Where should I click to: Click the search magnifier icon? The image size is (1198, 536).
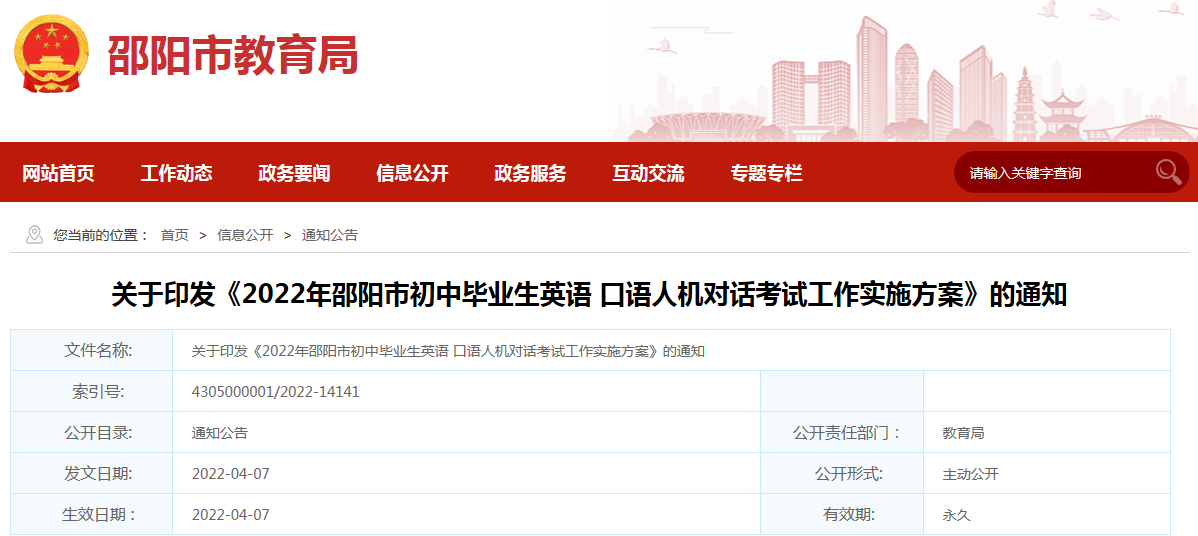[x=1168, y=173]
